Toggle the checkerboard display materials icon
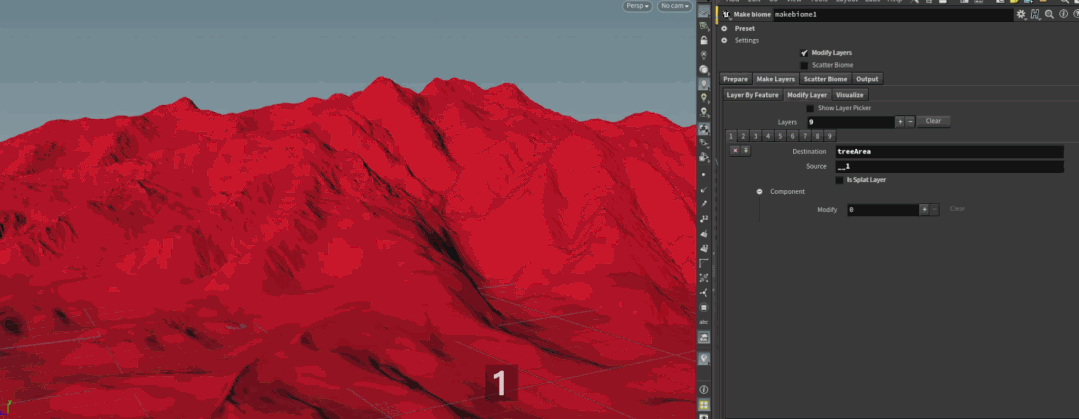This screenshot has height=419, width=1079. pos(703,129)
